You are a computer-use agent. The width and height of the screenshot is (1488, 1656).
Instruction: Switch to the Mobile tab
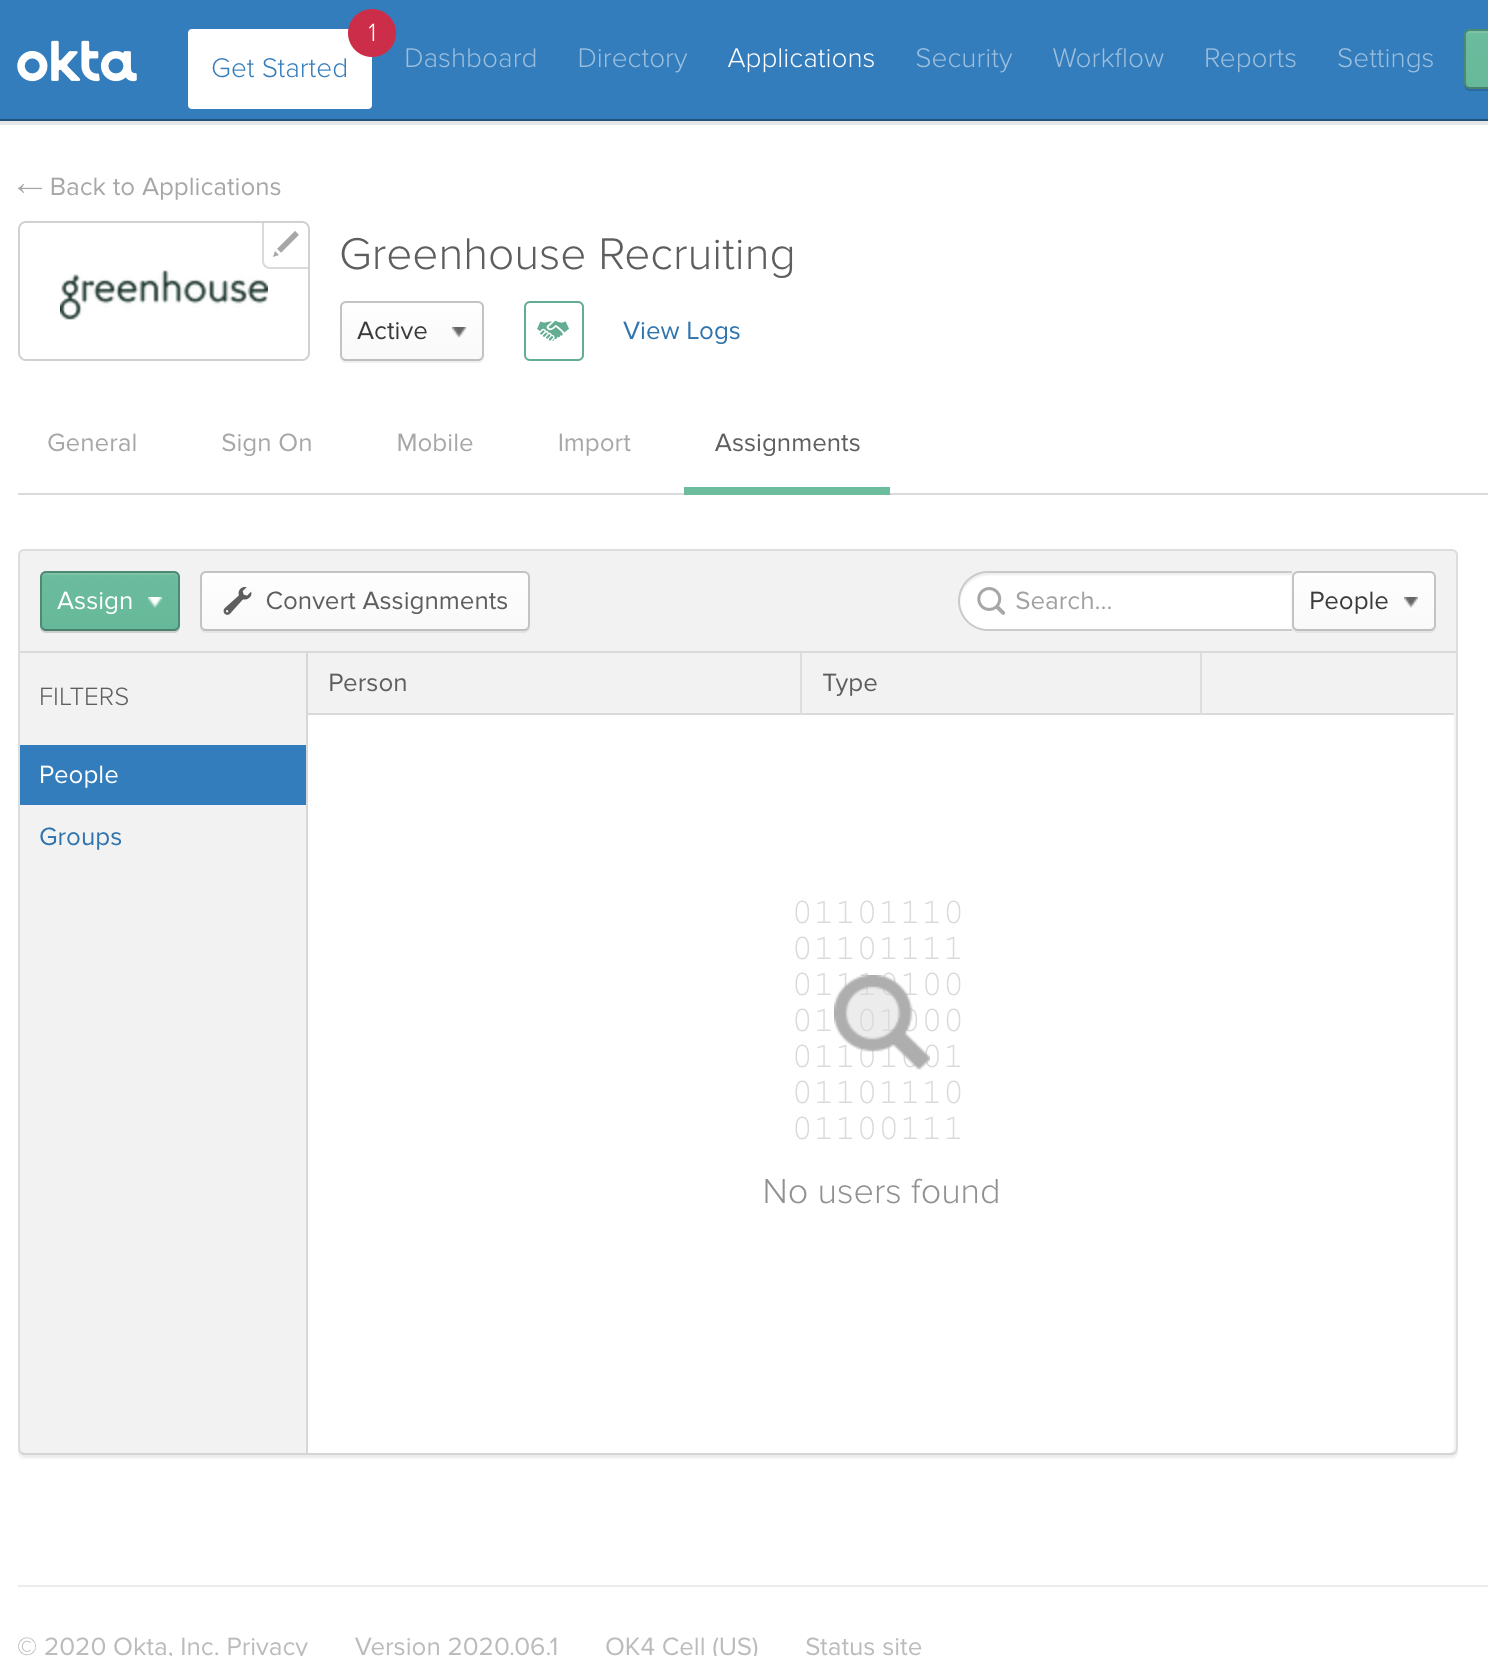[x=435, y=443]
